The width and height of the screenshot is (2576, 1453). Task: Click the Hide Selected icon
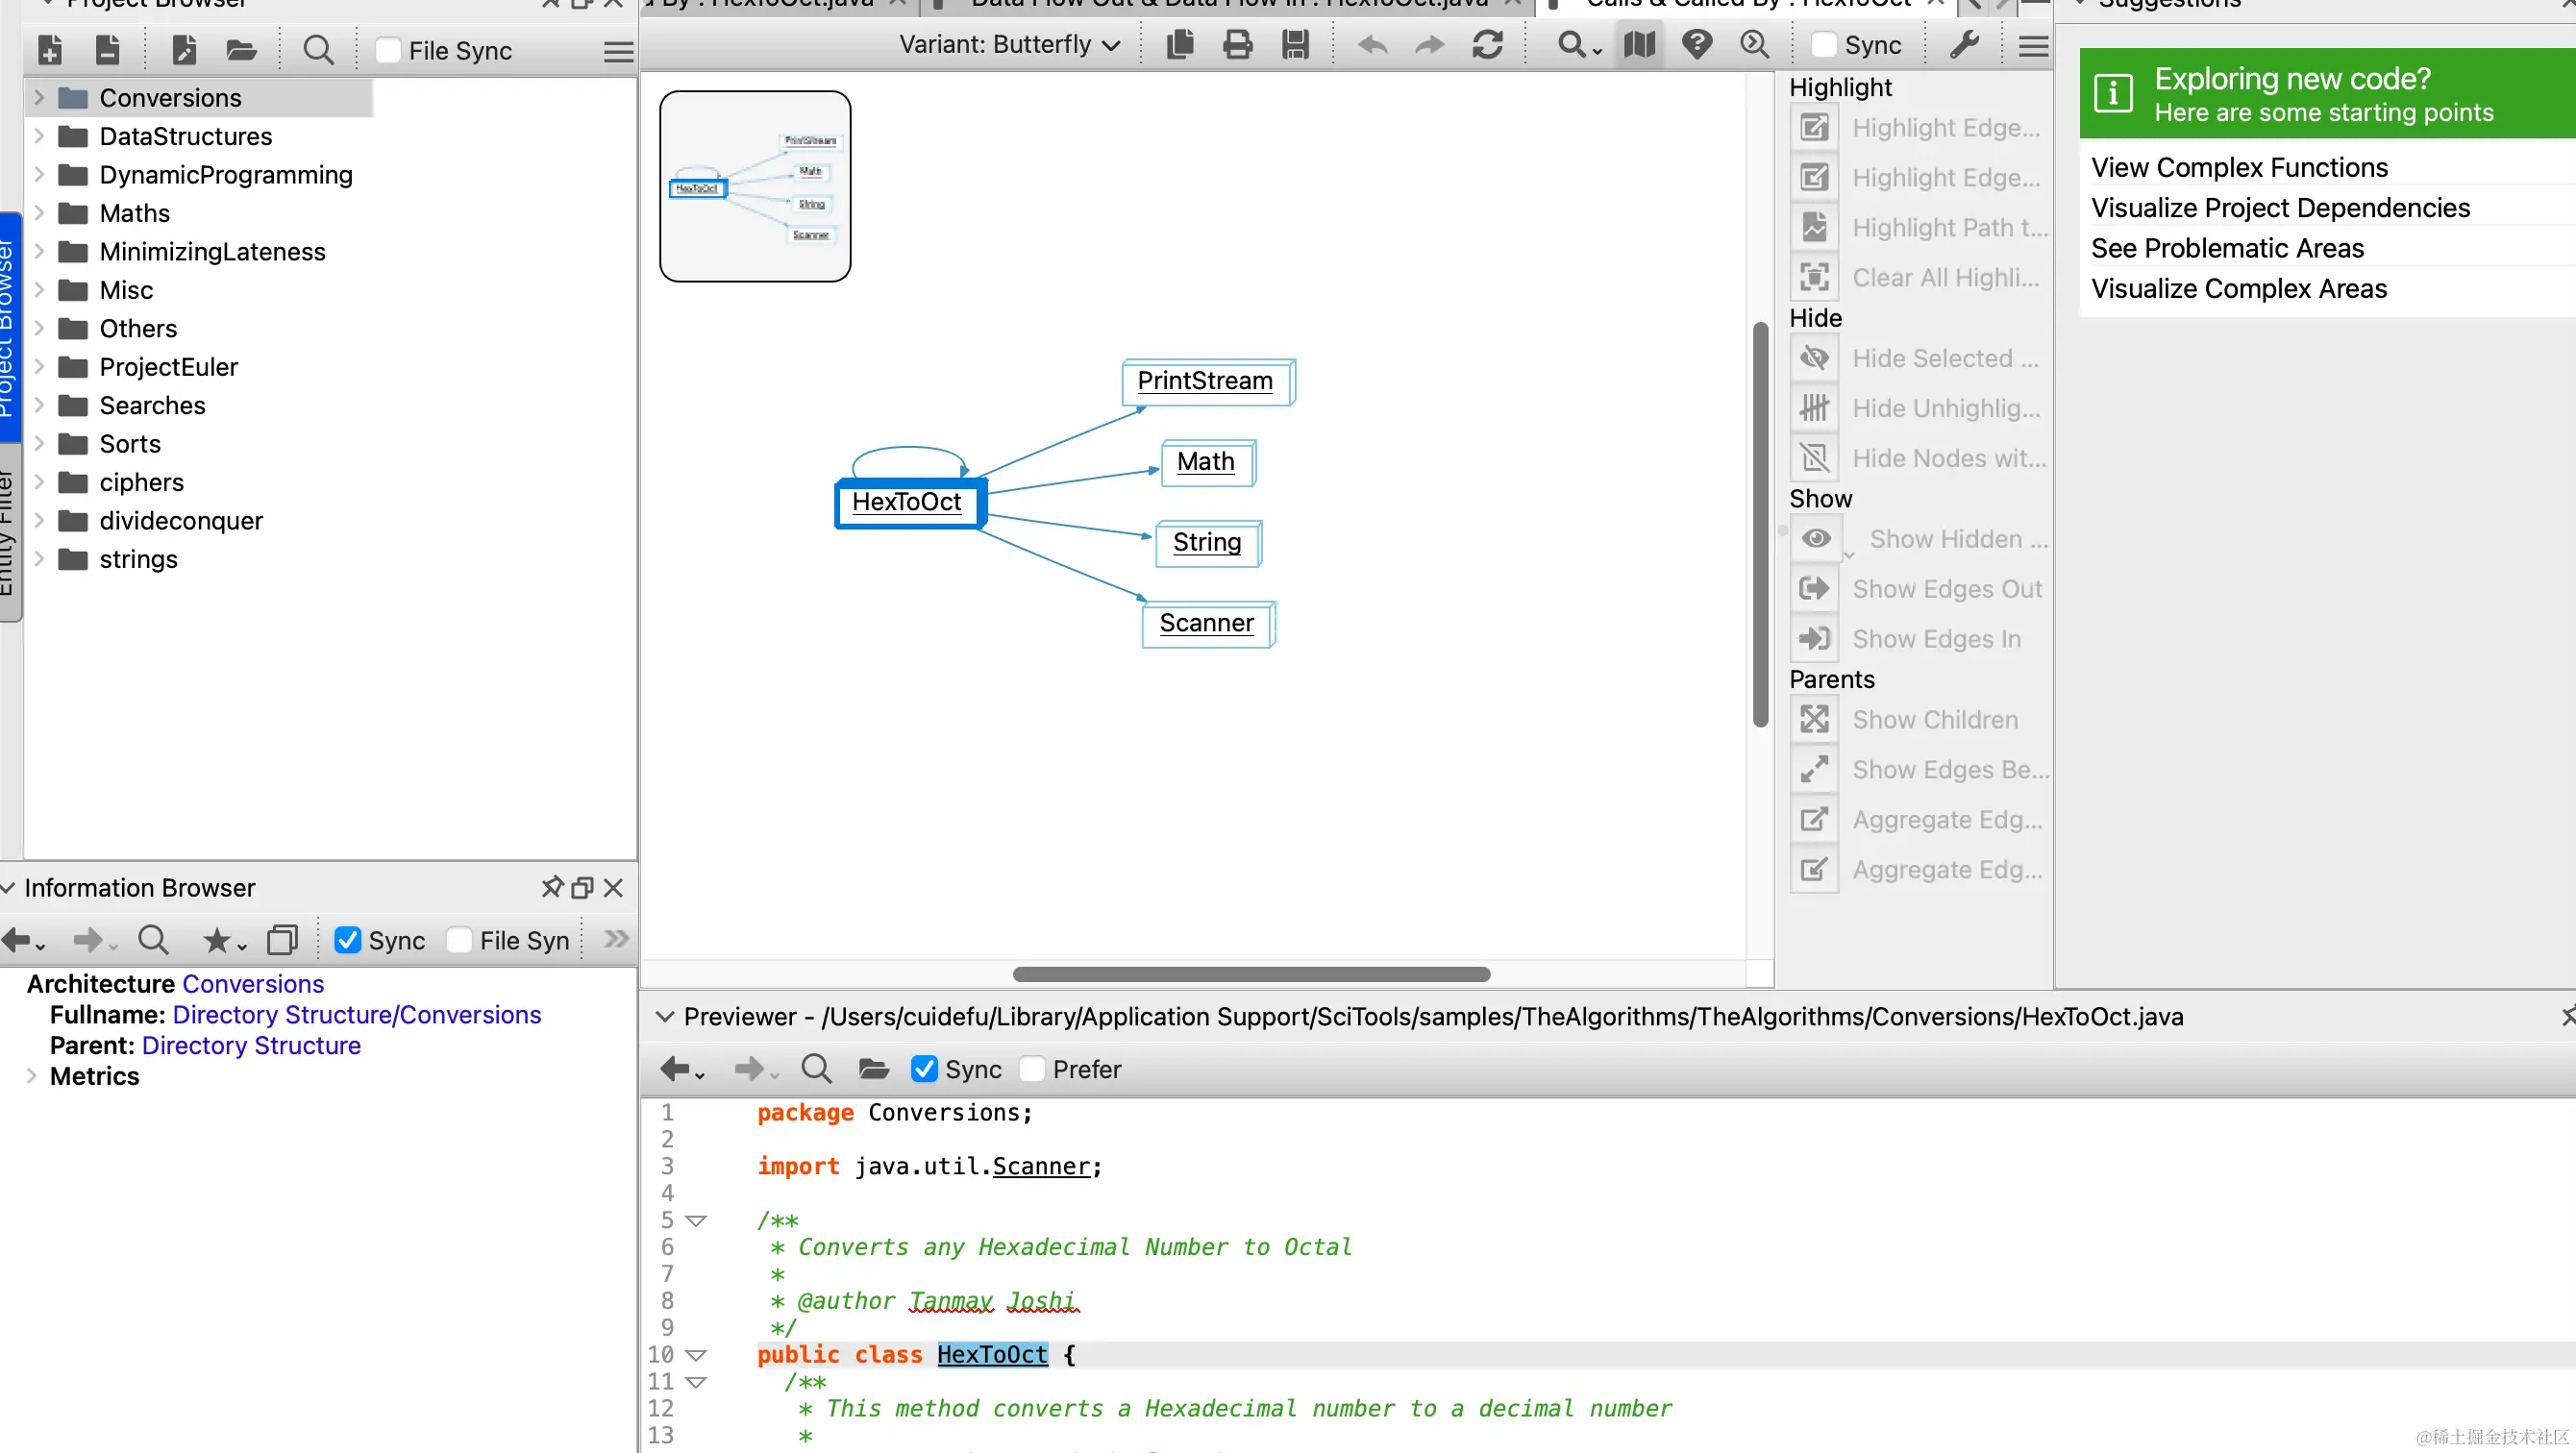(1814, 358)
